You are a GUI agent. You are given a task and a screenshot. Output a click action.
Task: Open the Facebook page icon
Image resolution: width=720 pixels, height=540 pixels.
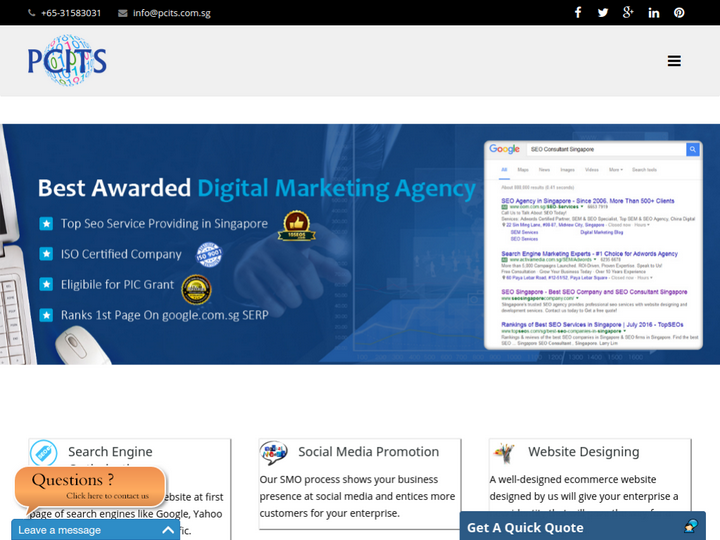(x=578, y=13)
